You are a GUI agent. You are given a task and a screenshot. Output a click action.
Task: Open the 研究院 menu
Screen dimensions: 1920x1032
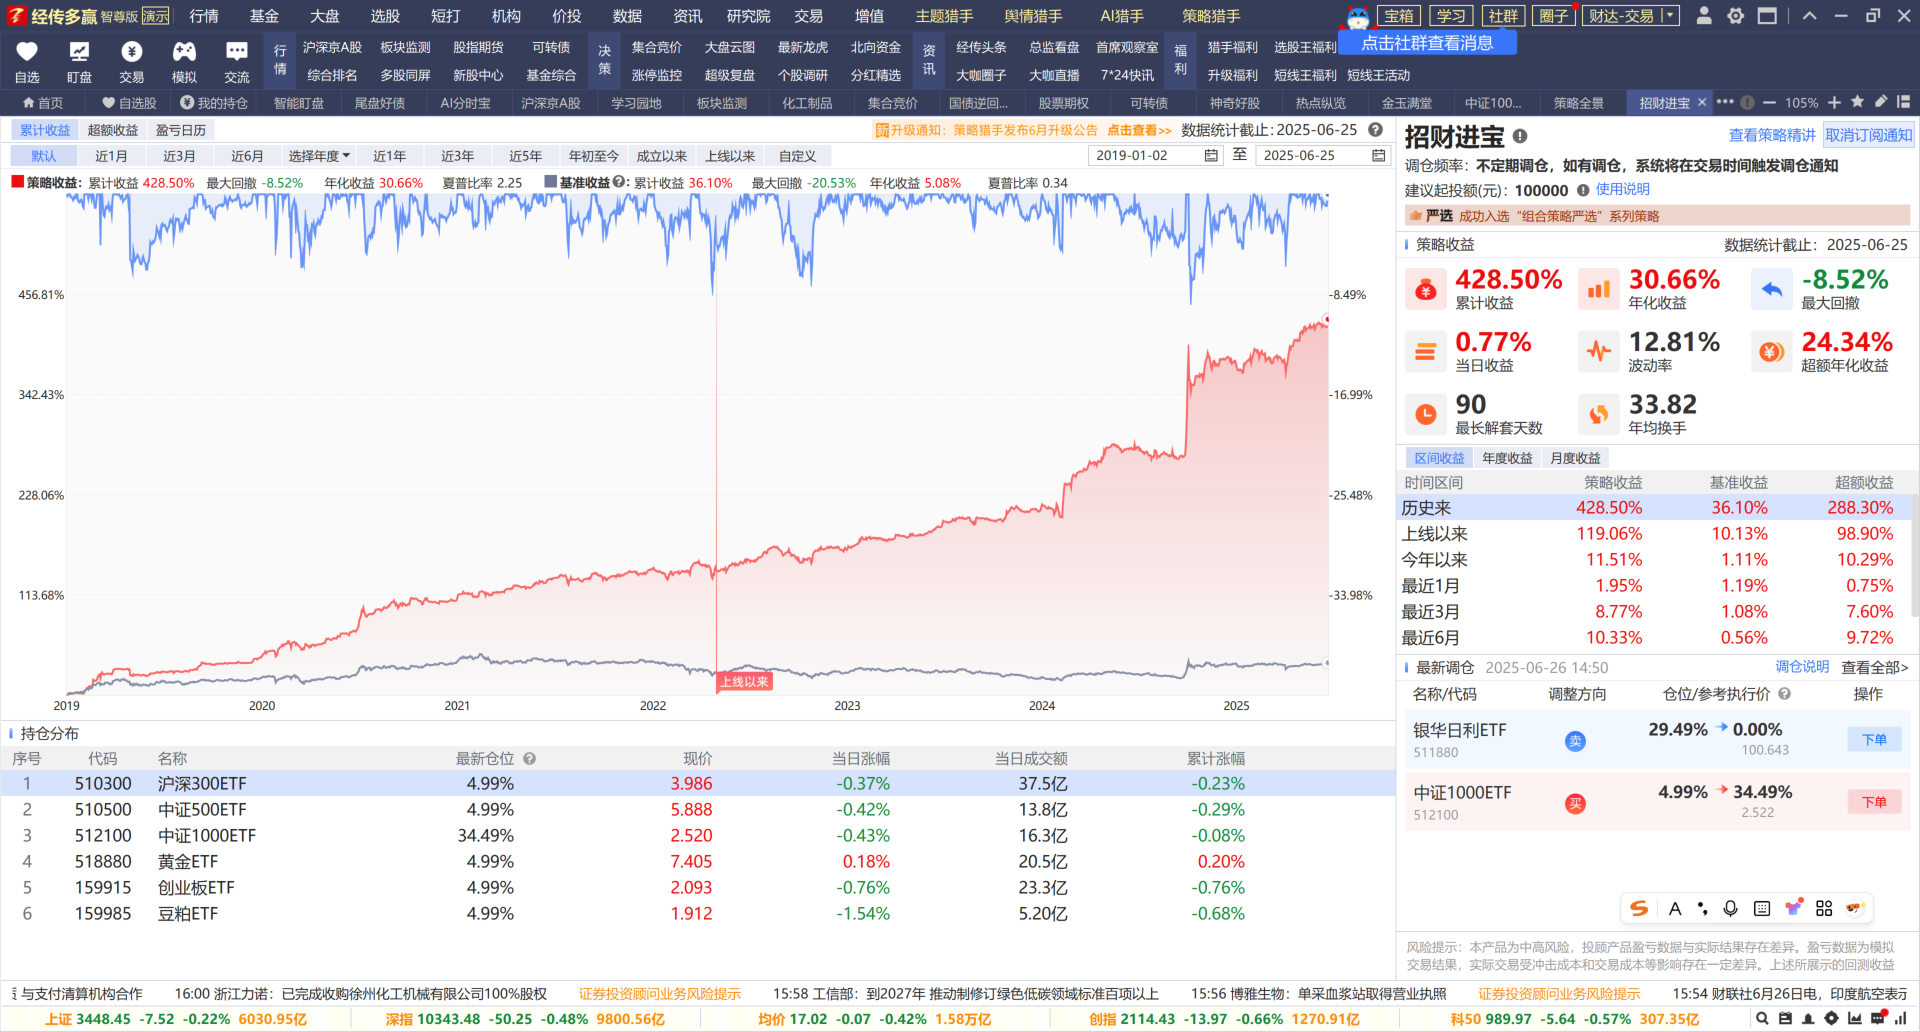[x=748, y=16]
